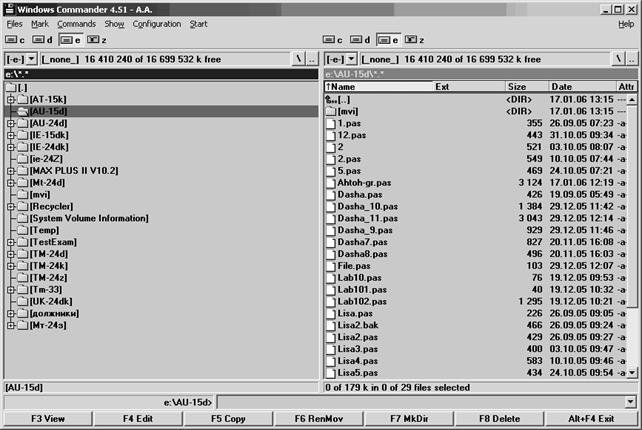Expand the [Recycler] tree node

point(11,206)
